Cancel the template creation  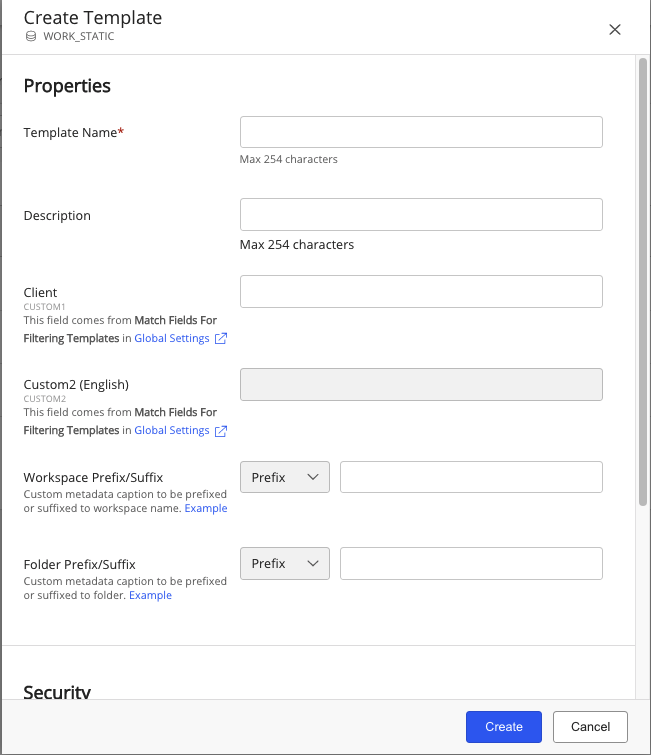[x=591, y=726]
